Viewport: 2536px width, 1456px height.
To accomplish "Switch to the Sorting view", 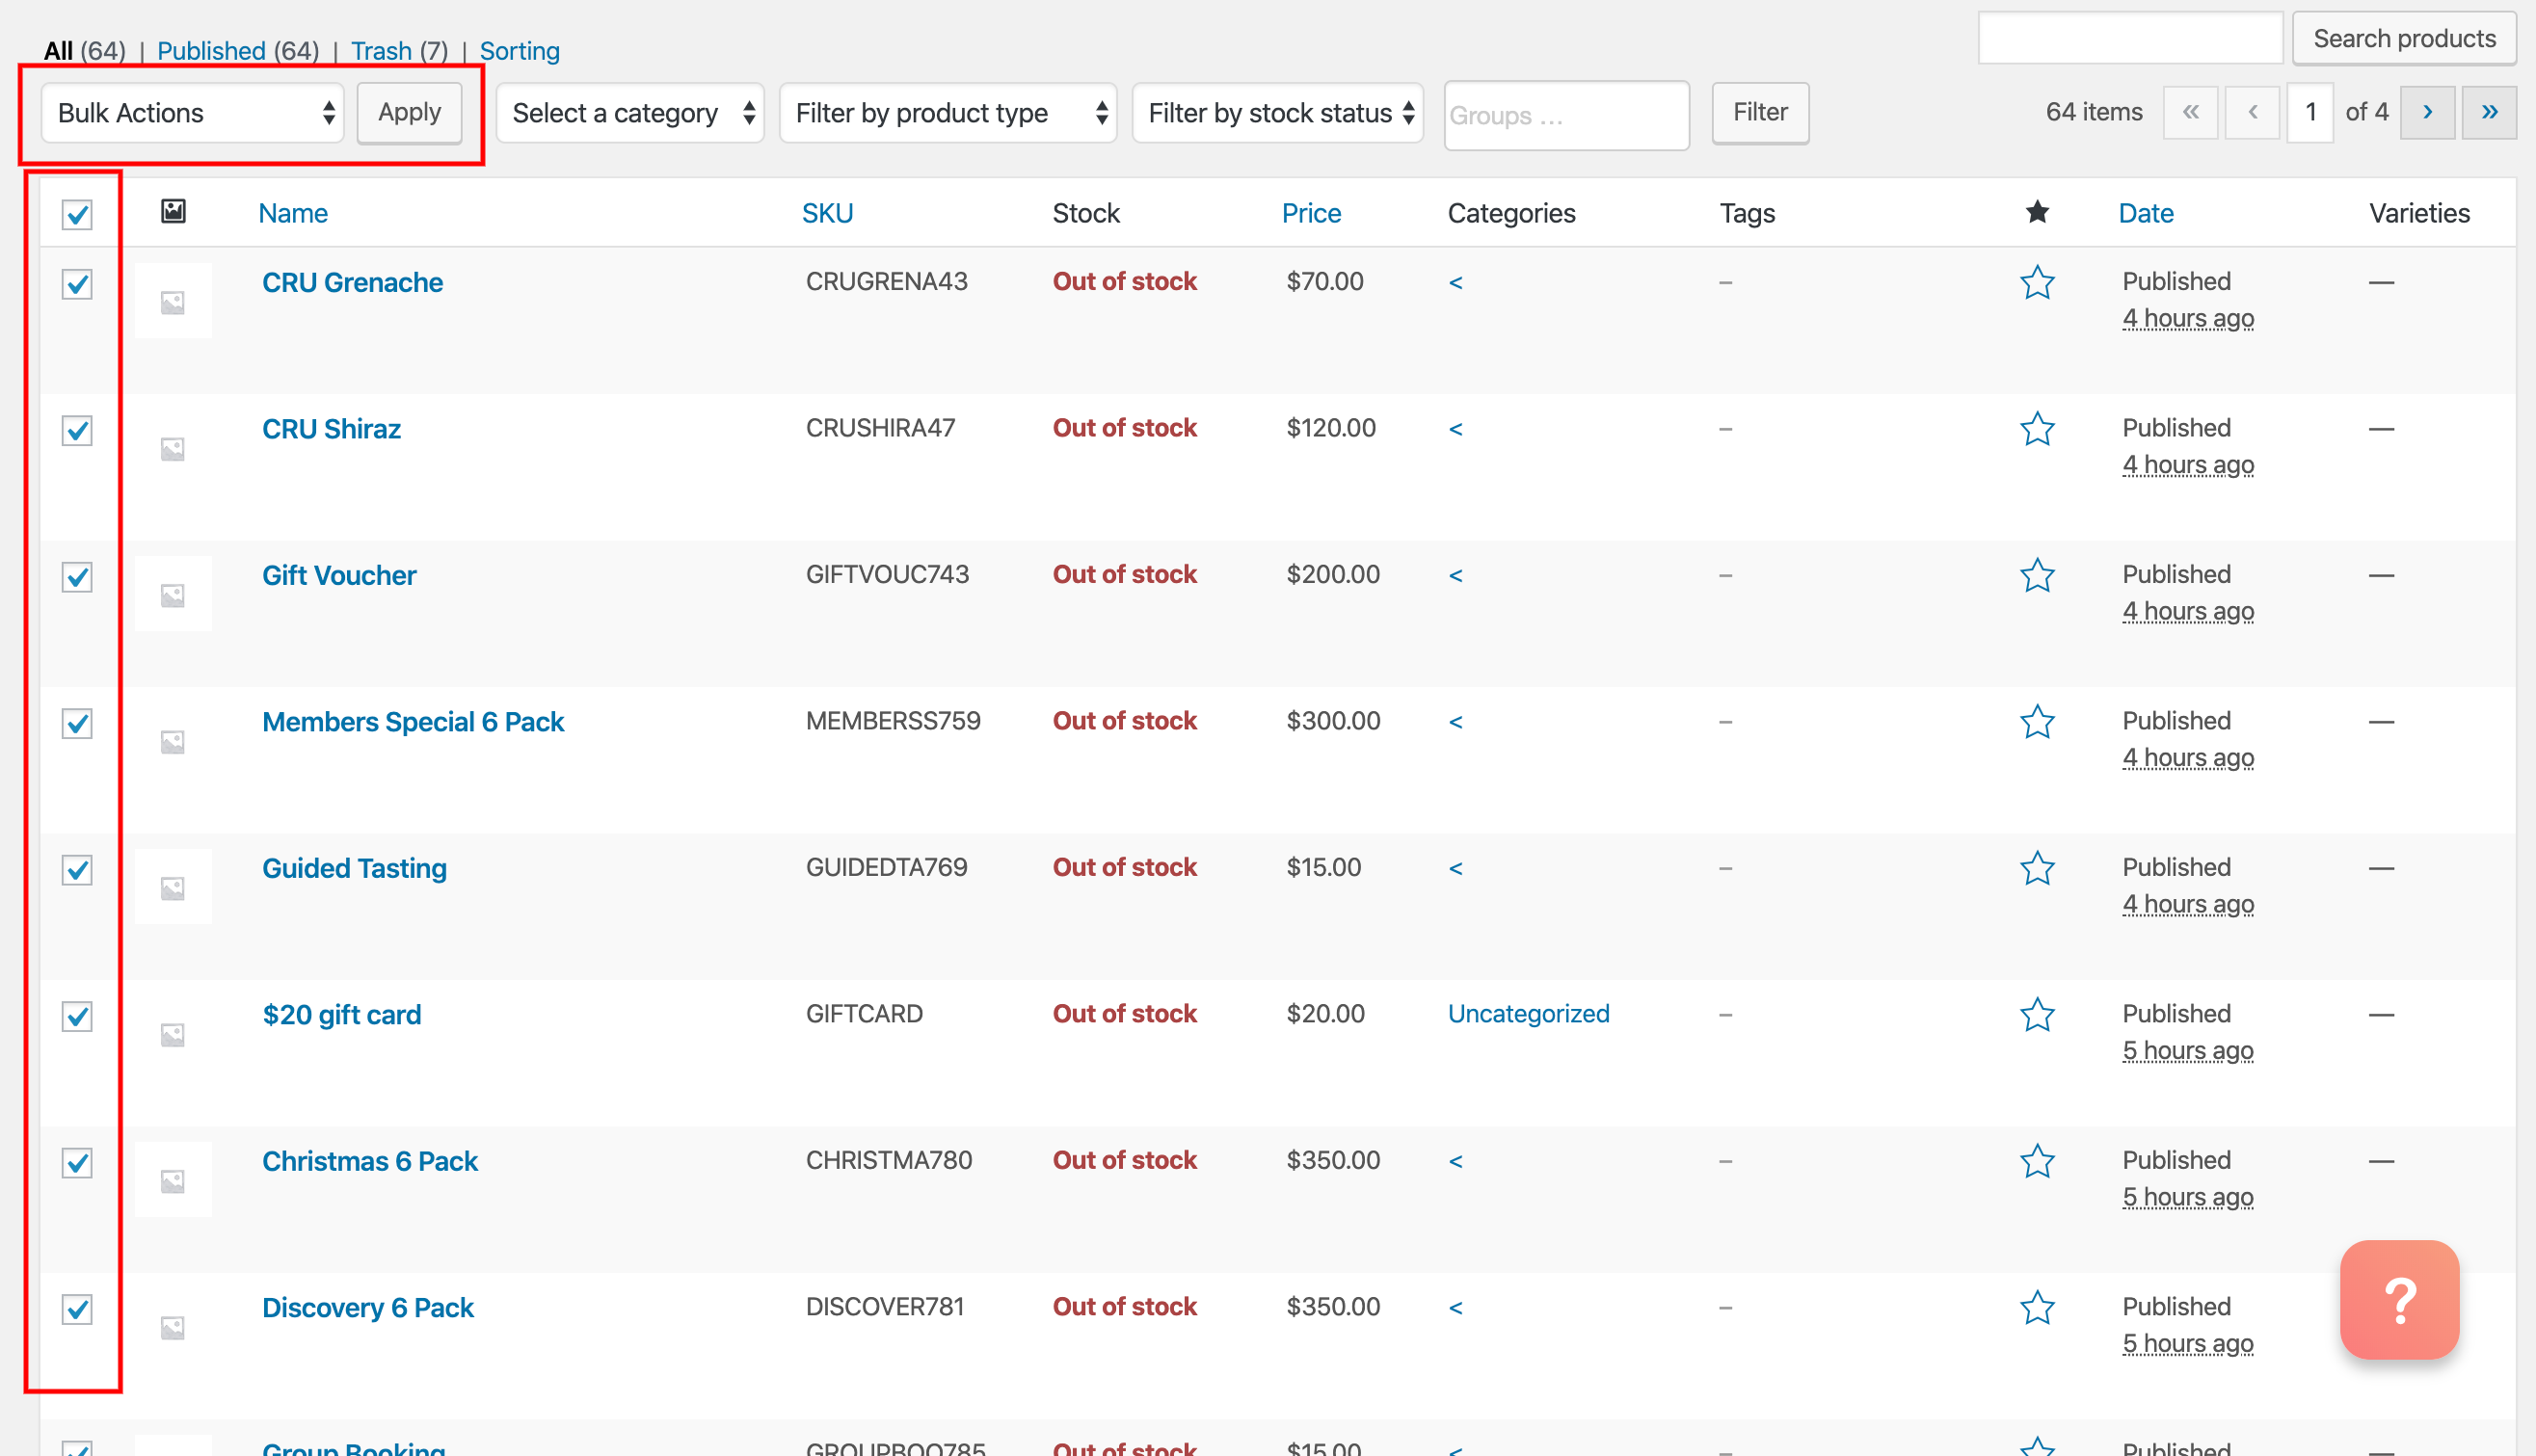I will (x=520, y=50).
